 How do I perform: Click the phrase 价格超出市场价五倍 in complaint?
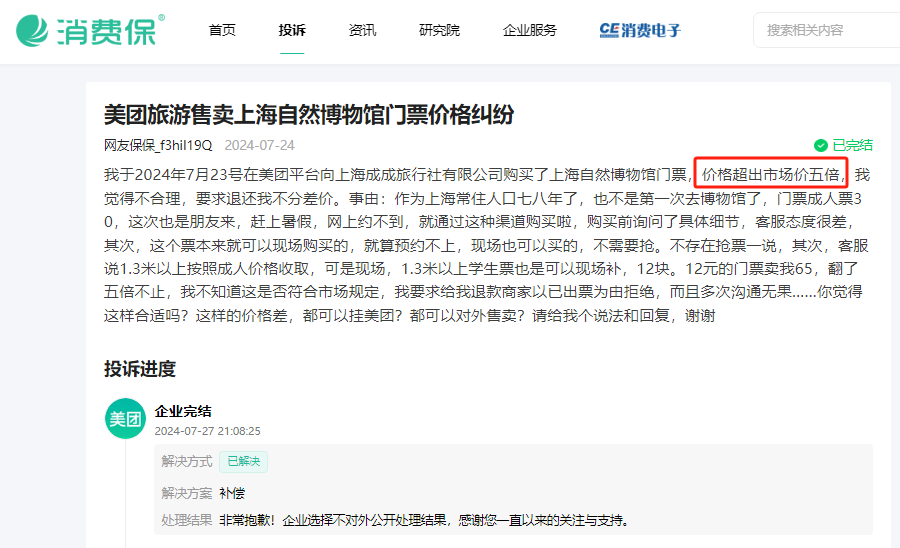click(771, 174)
